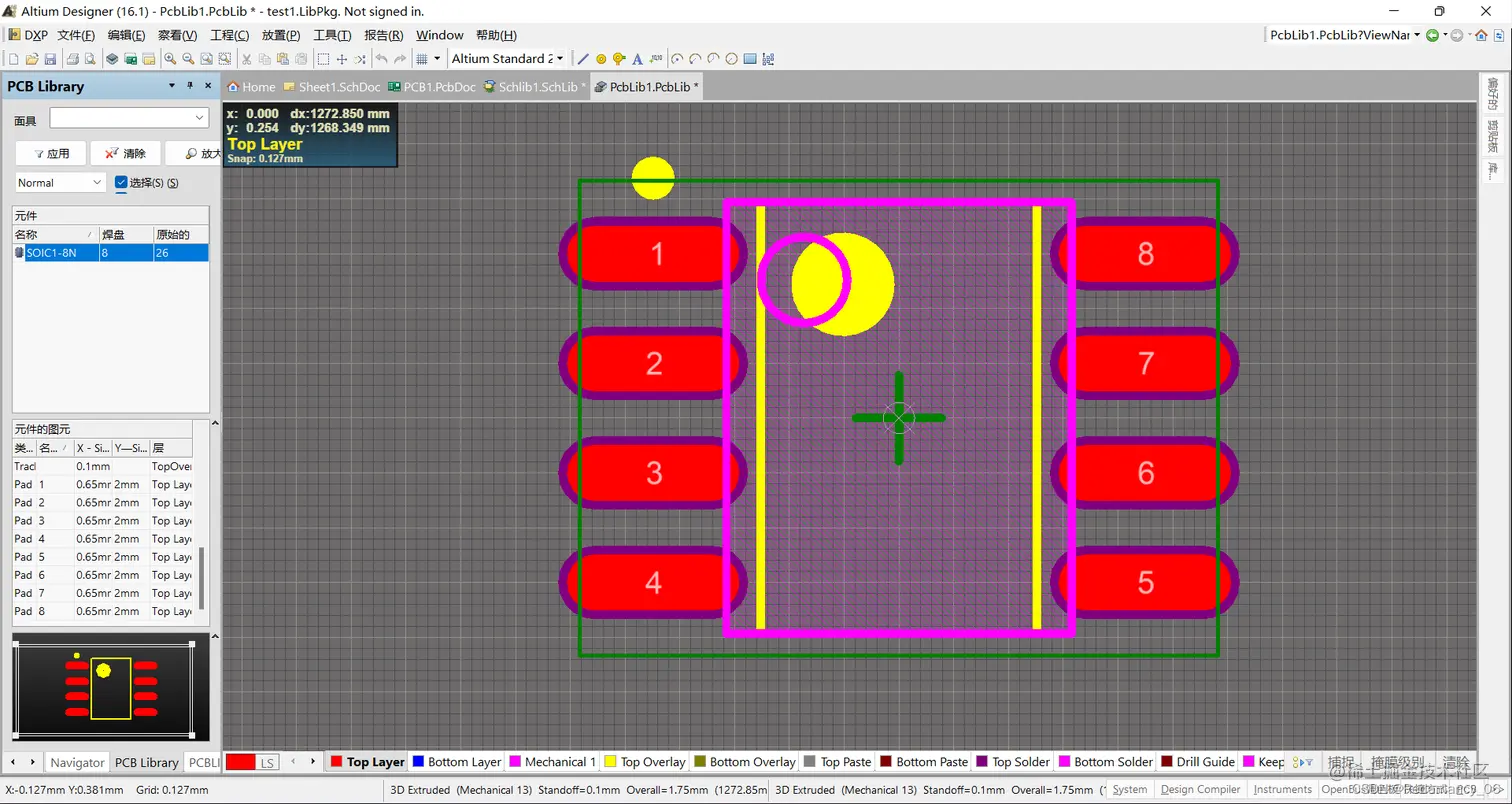Click the print toolbar icon
1512x804 pixels.
[x=72, y=59]
